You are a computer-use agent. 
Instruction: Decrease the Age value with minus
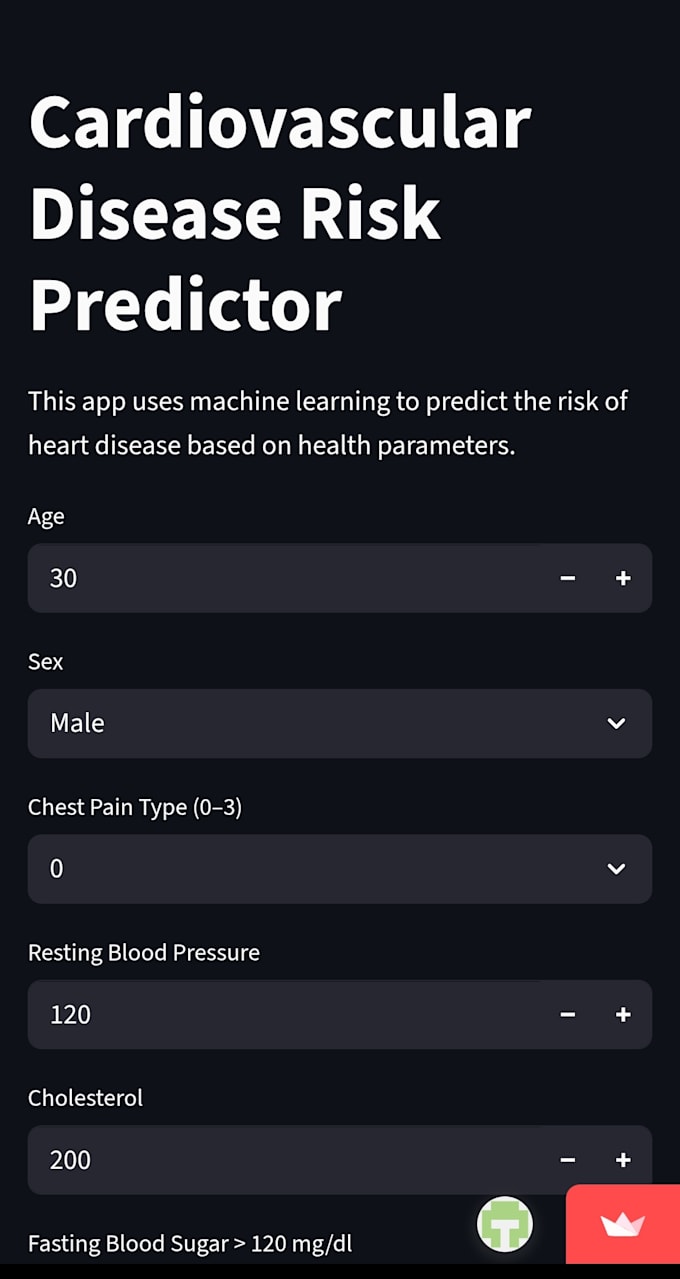pyautogui.click(x=567, y=578)
